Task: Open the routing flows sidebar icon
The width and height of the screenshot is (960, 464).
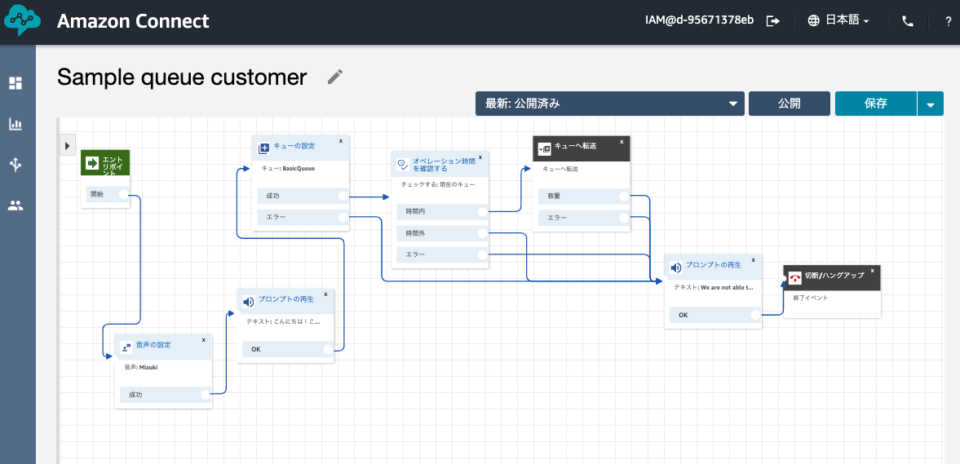Action: click(15, 165)
